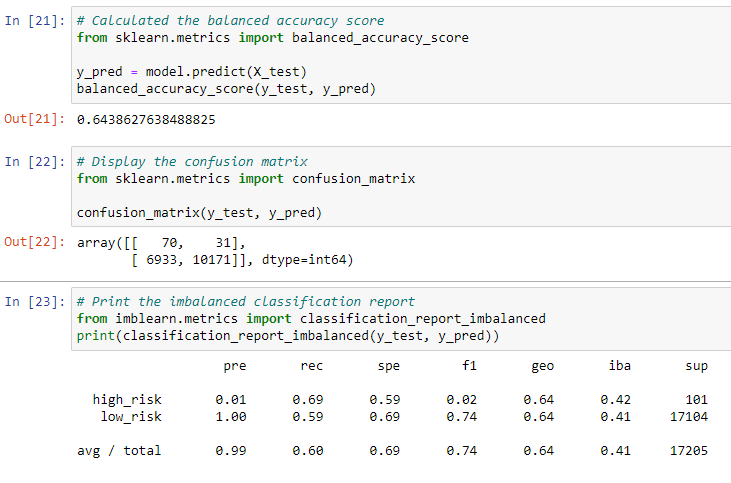Click the imbalanced classification report comment
Viewport: 731px width, 483px height.
pos(246,302)
